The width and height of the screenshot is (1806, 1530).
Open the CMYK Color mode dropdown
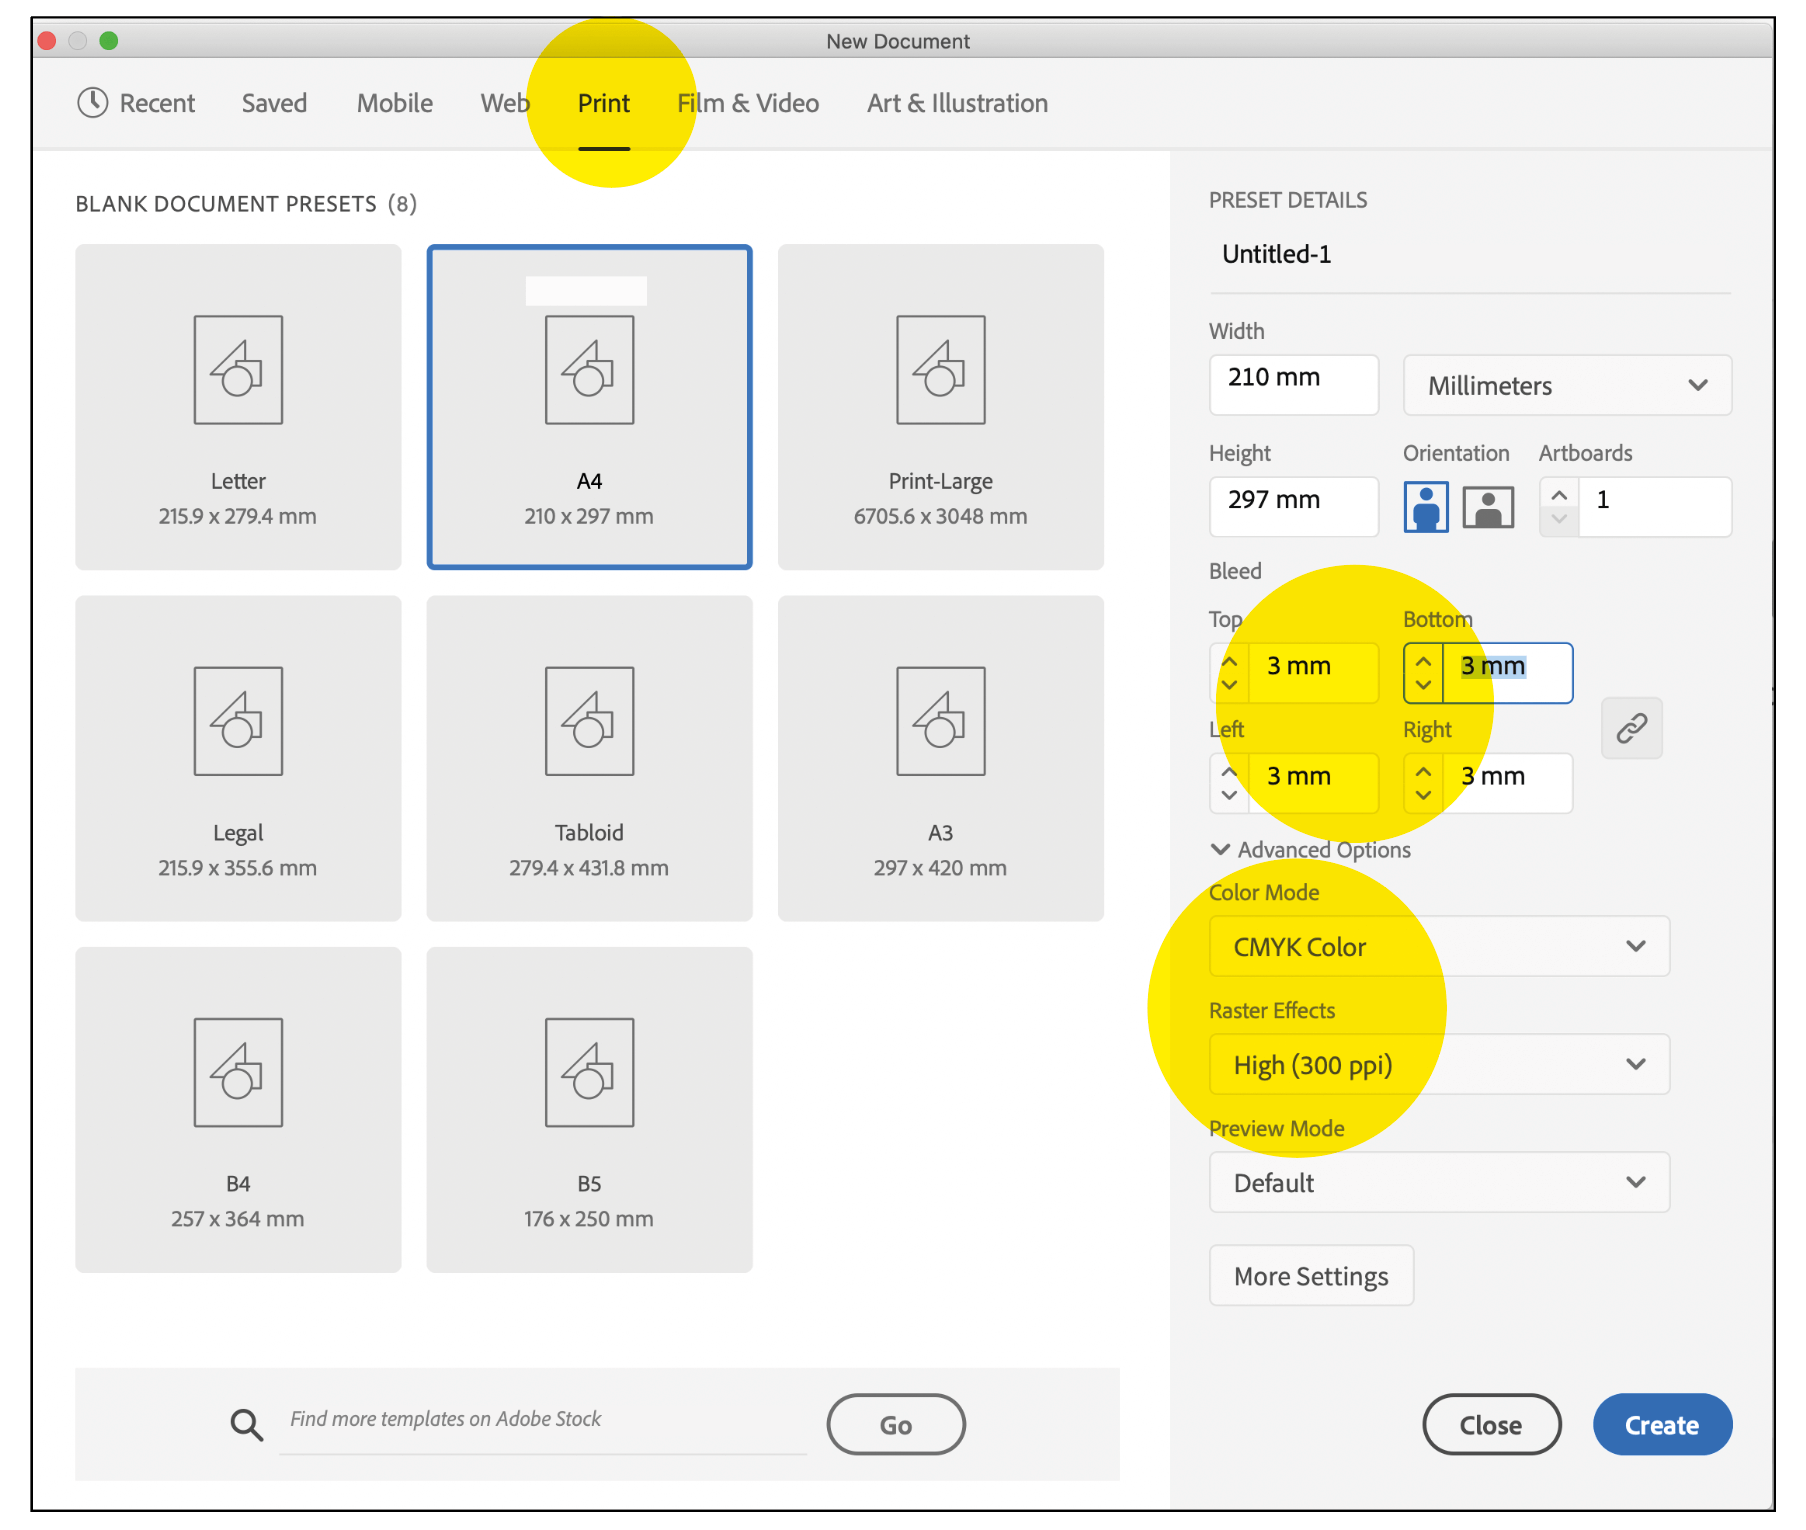click(x=1438, y=946)
